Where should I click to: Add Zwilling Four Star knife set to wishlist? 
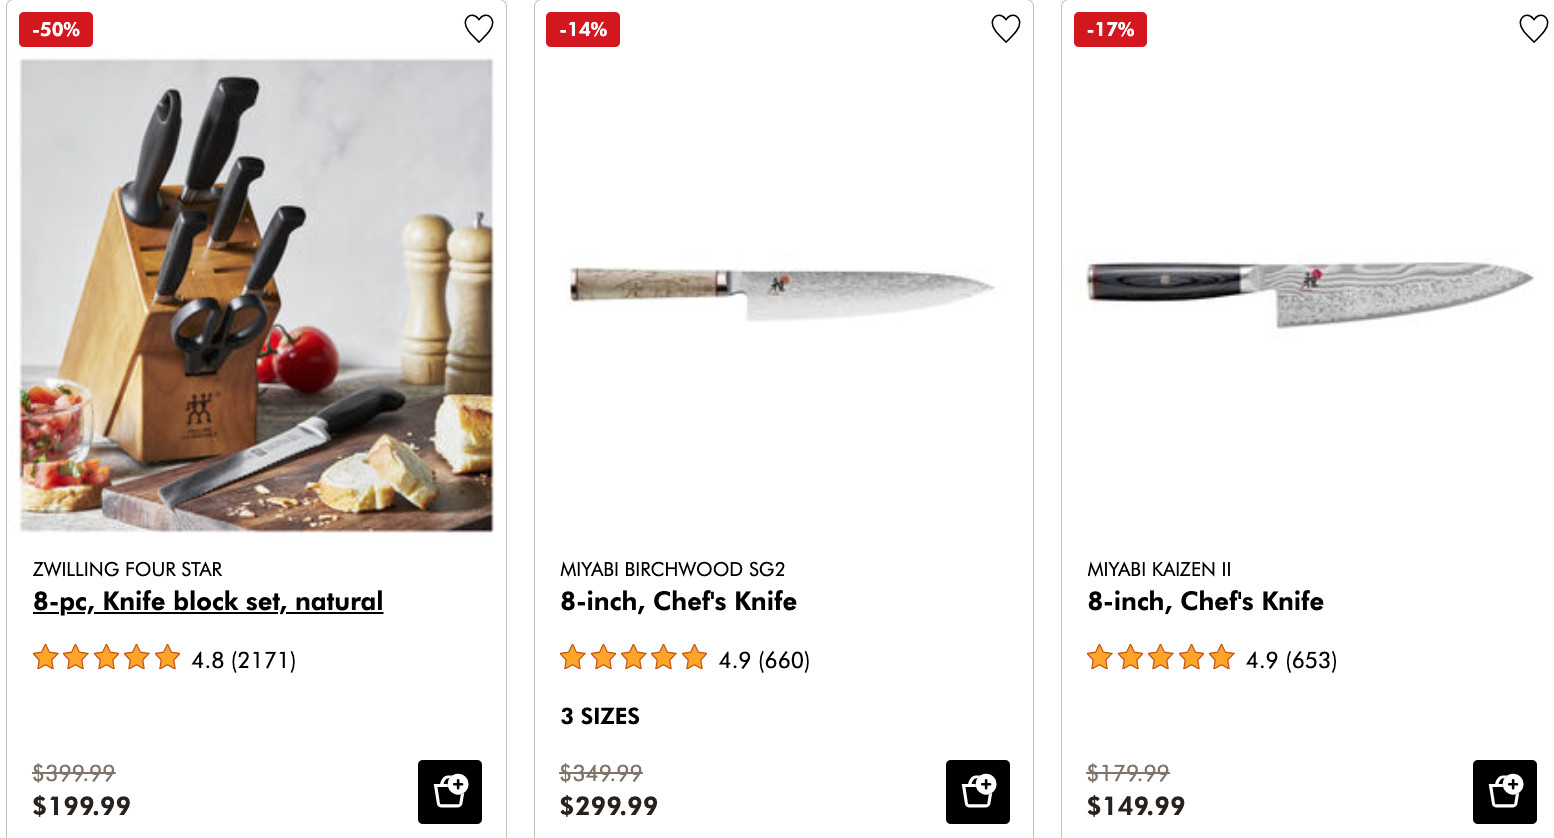479,29
